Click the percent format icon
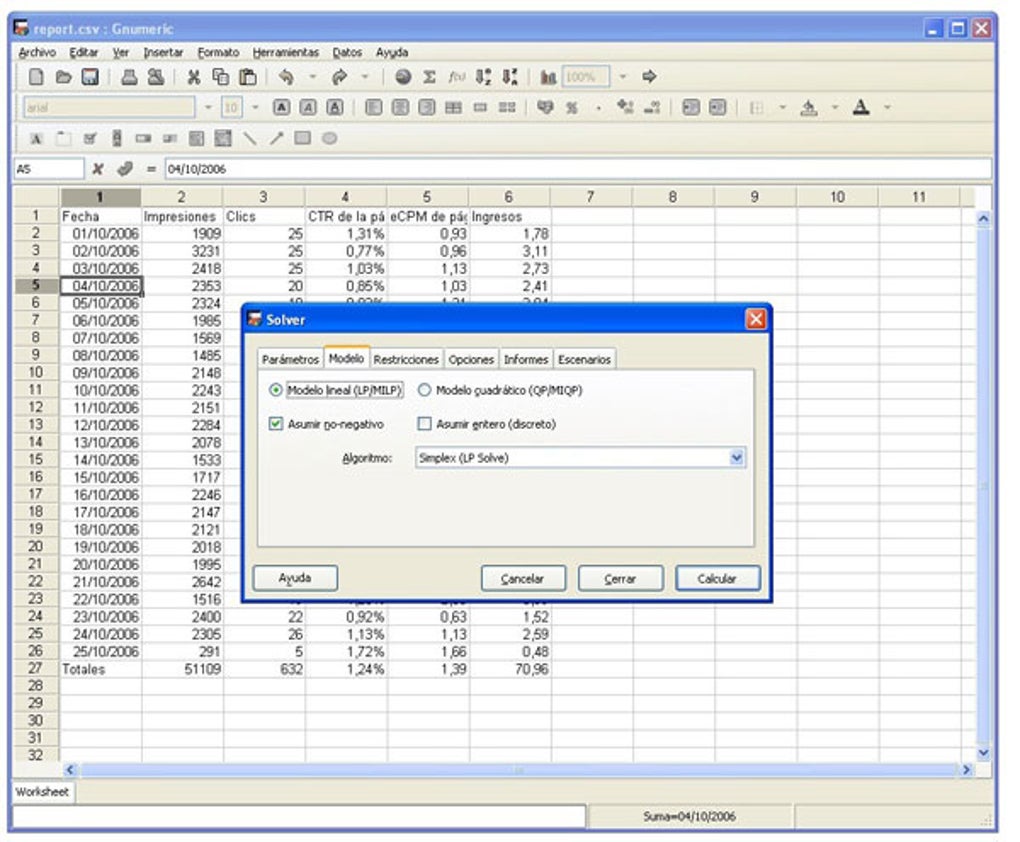1020x842 pixels. tap(572, 107)
